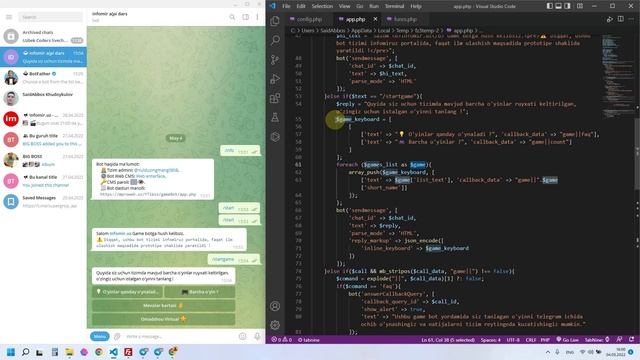This screenshot has height=360, width=640.
Task: Click the Telegram attach file paperclip
Action: 117,336
